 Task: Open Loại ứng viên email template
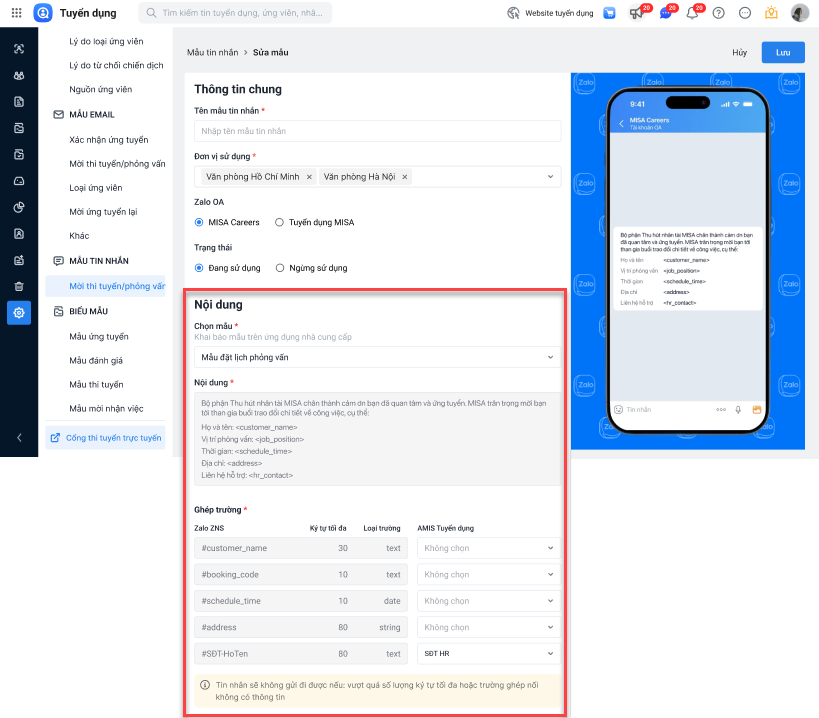96,187
